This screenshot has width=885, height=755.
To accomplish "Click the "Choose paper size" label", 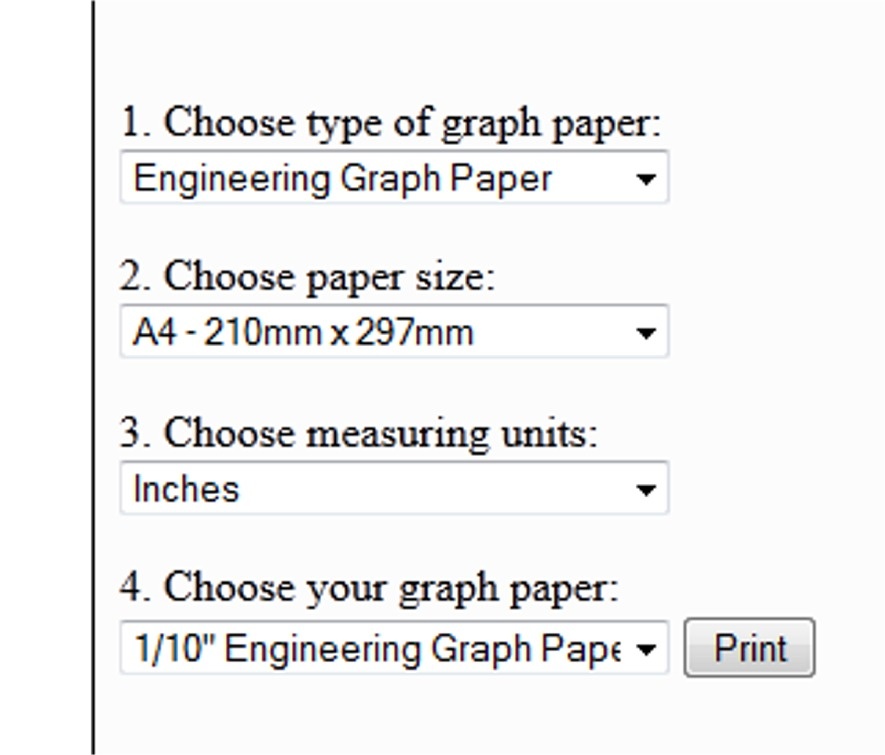I will pos(329,277).
